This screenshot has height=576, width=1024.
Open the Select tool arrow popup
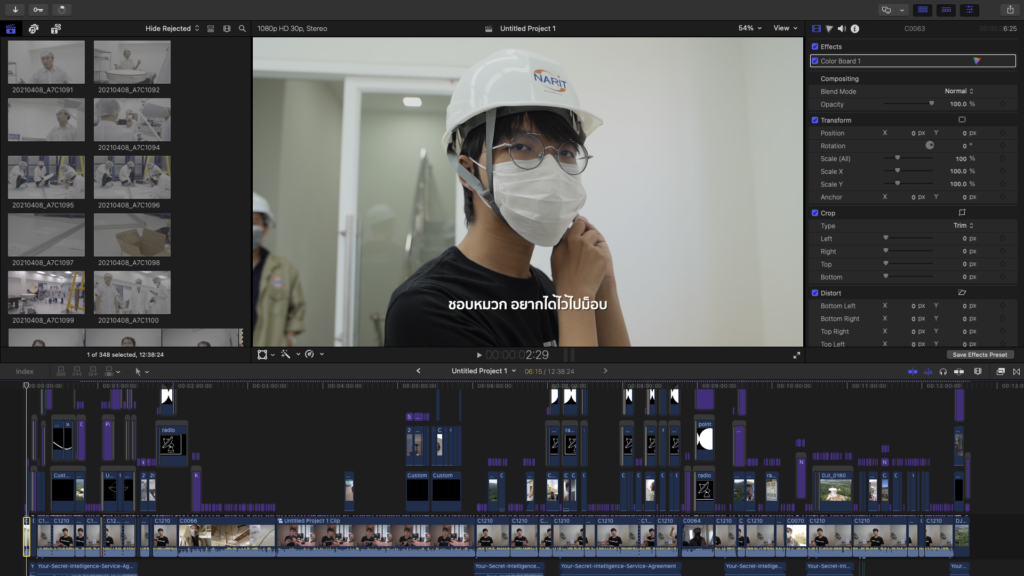click(x=142, y=372)
